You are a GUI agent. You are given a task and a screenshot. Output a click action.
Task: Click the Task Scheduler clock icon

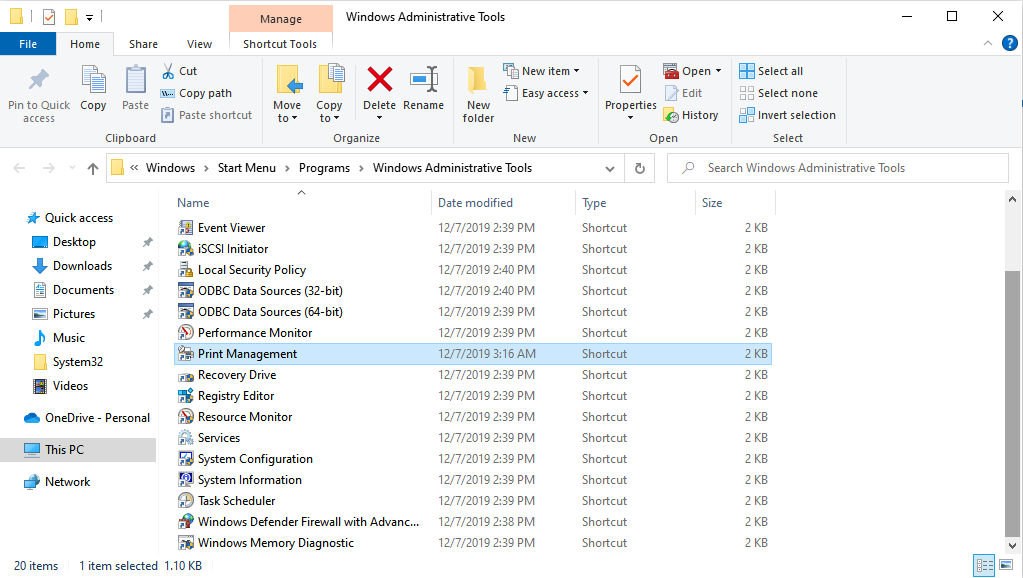point(186,501)
